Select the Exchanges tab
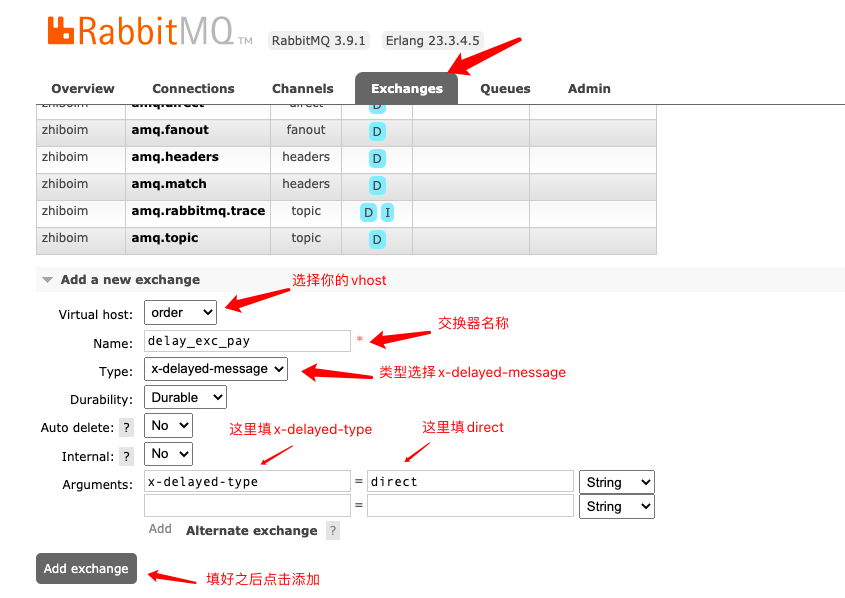 pyautogui.click(x=407, y=88)
